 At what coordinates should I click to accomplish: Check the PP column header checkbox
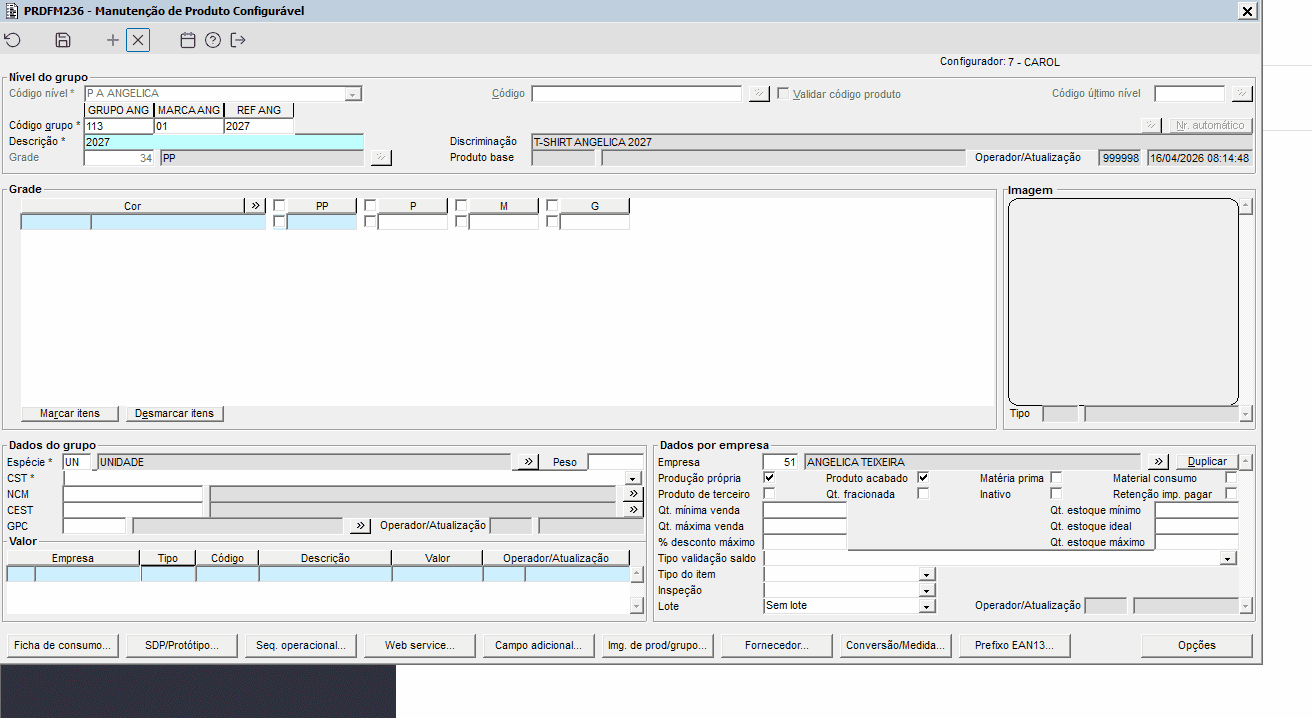coord(279,206)
